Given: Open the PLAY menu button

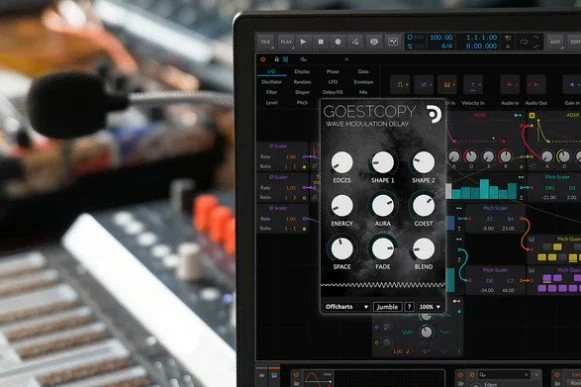Looking at the screenshot, I should tap(286, 42).
